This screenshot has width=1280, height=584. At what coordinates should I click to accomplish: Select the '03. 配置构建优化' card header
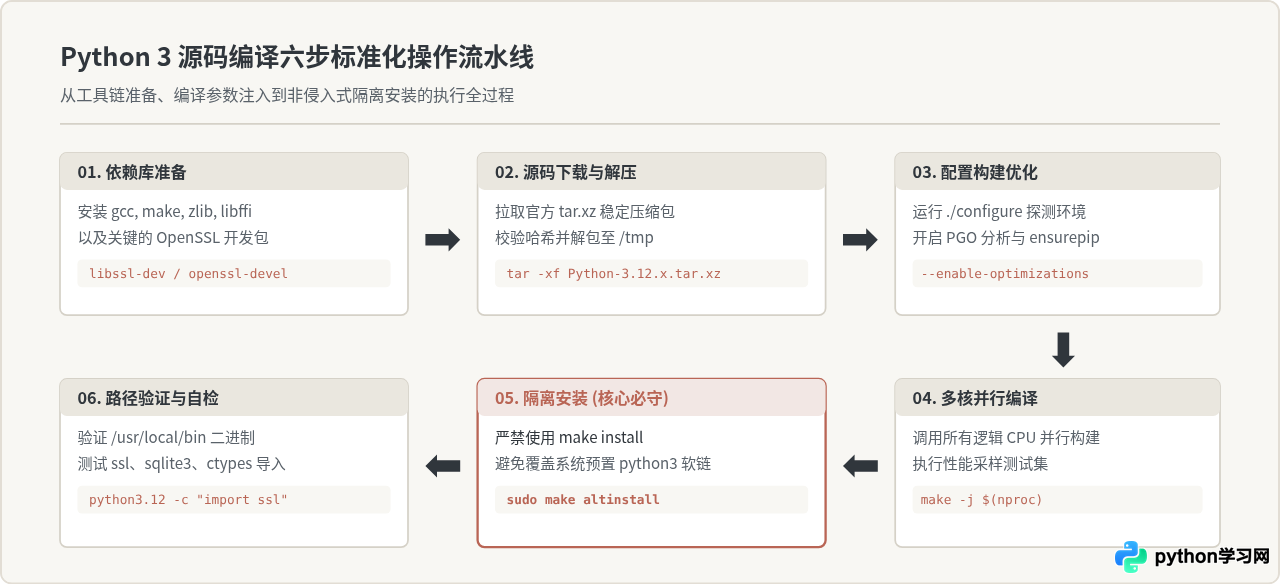1057,172
